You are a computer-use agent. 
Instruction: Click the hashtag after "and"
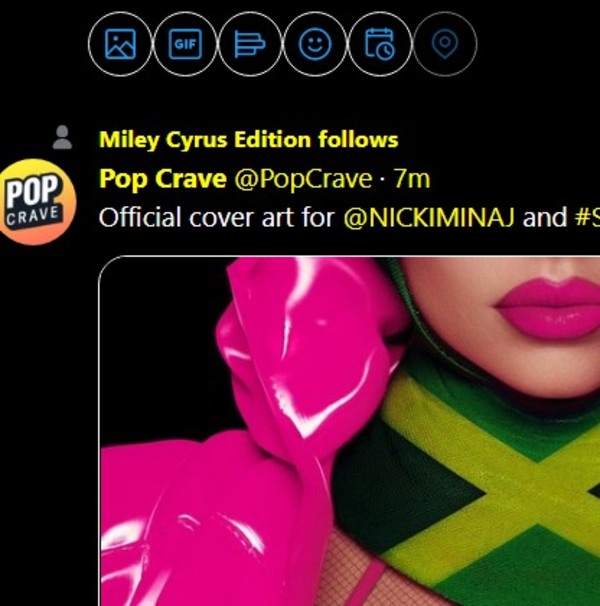click(x=587, y=217)
